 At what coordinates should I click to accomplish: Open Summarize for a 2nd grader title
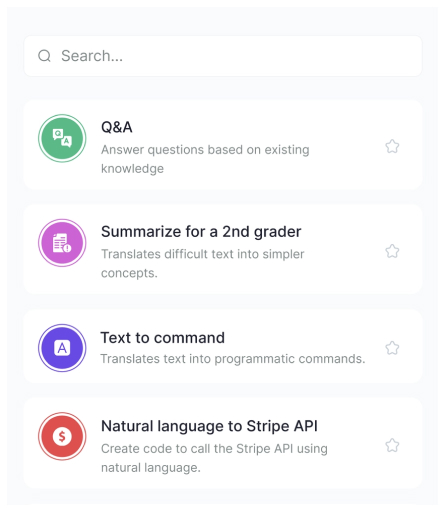201,232
